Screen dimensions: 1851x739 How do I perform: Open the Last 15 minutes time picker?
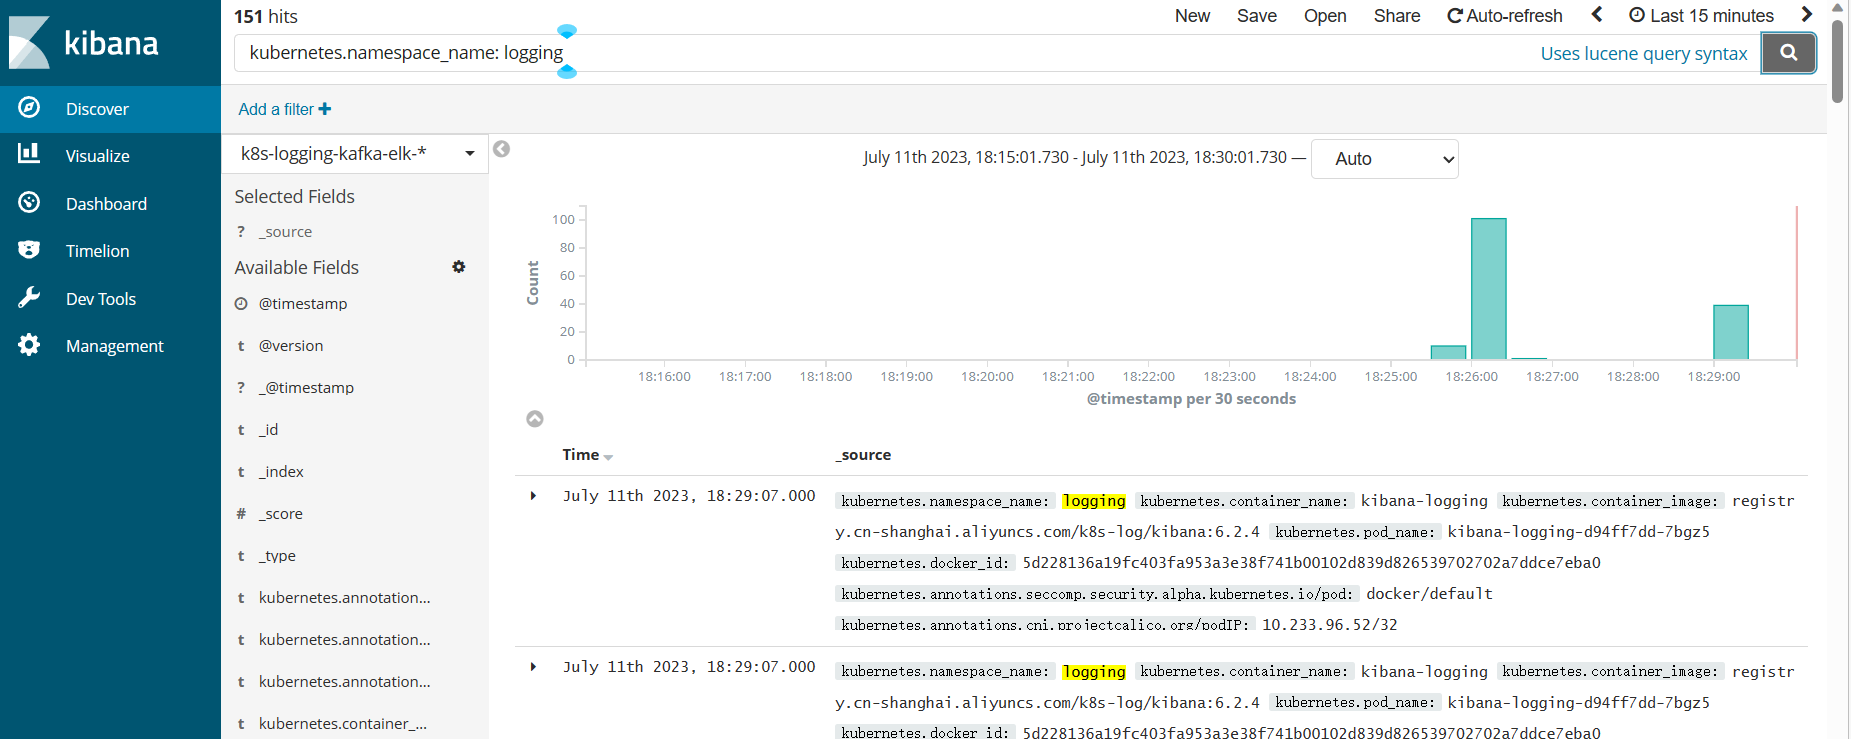click(x=1701, y=16)
